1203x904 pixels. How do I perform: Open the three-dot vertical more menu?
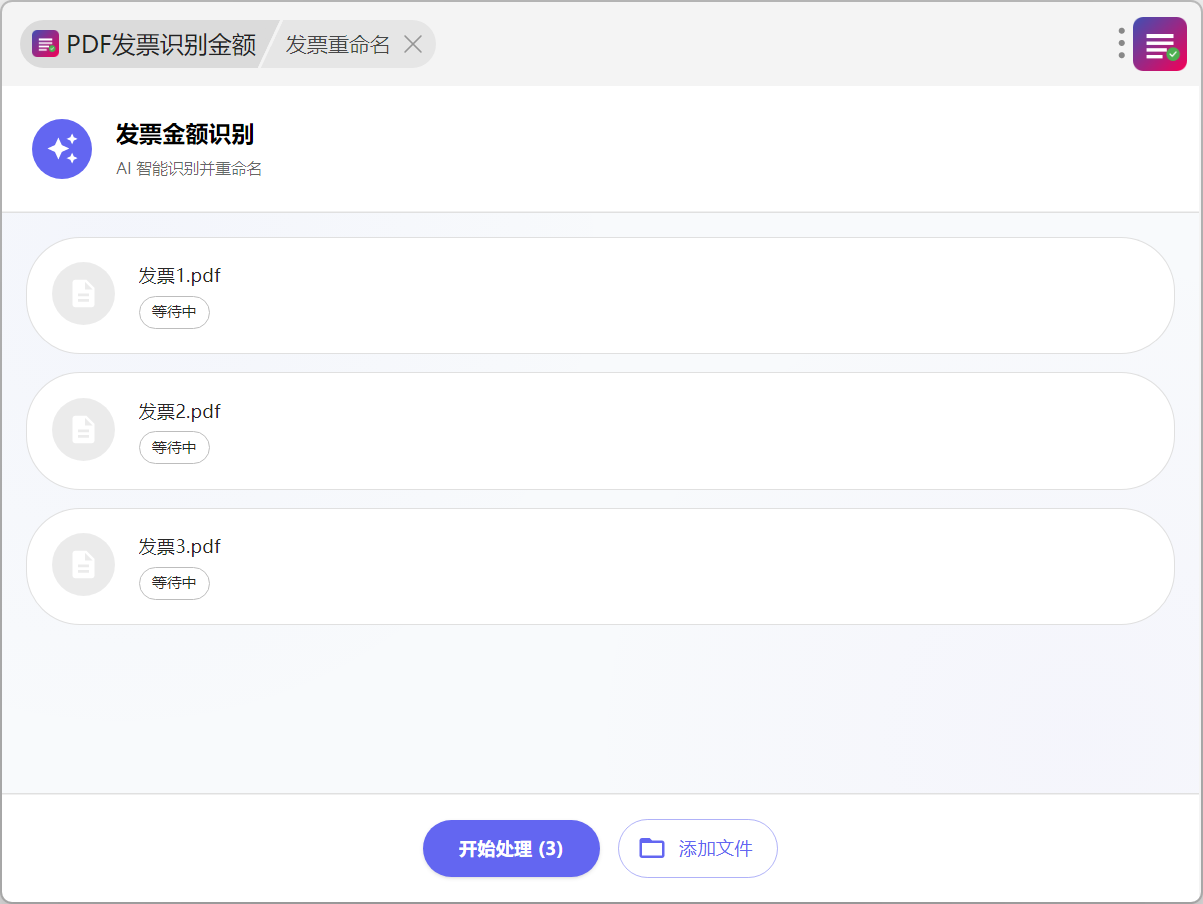pos(1121,44)
